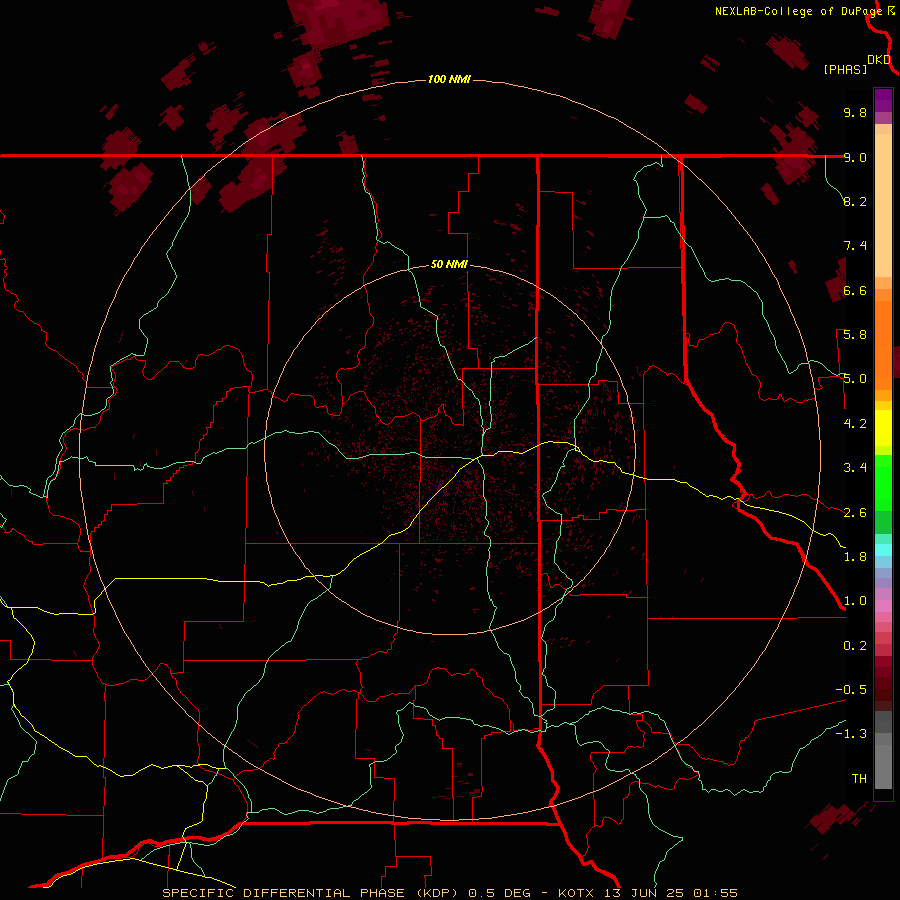Viewport: 900px width, 900px height.
Task: Pick the orange segment of color bar
Action: coord(883,346)
